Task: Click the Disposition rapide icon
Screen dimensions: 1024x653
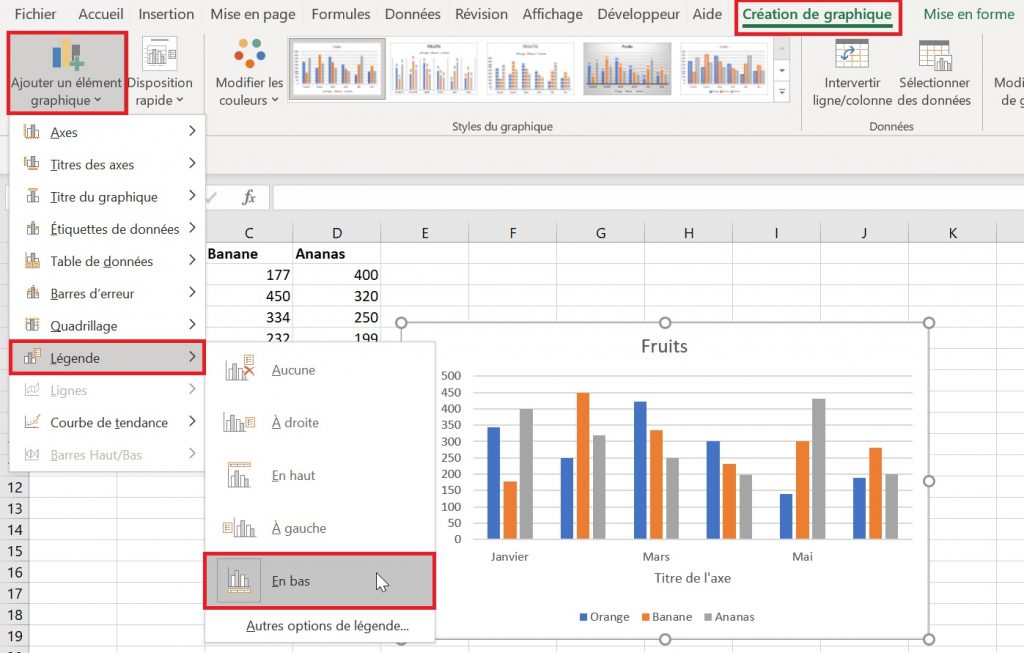Action: (161, 53)
